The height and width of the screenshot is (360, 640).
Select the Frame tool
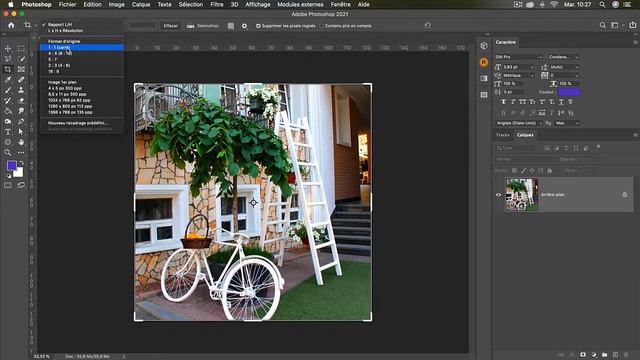click(21, 69)
